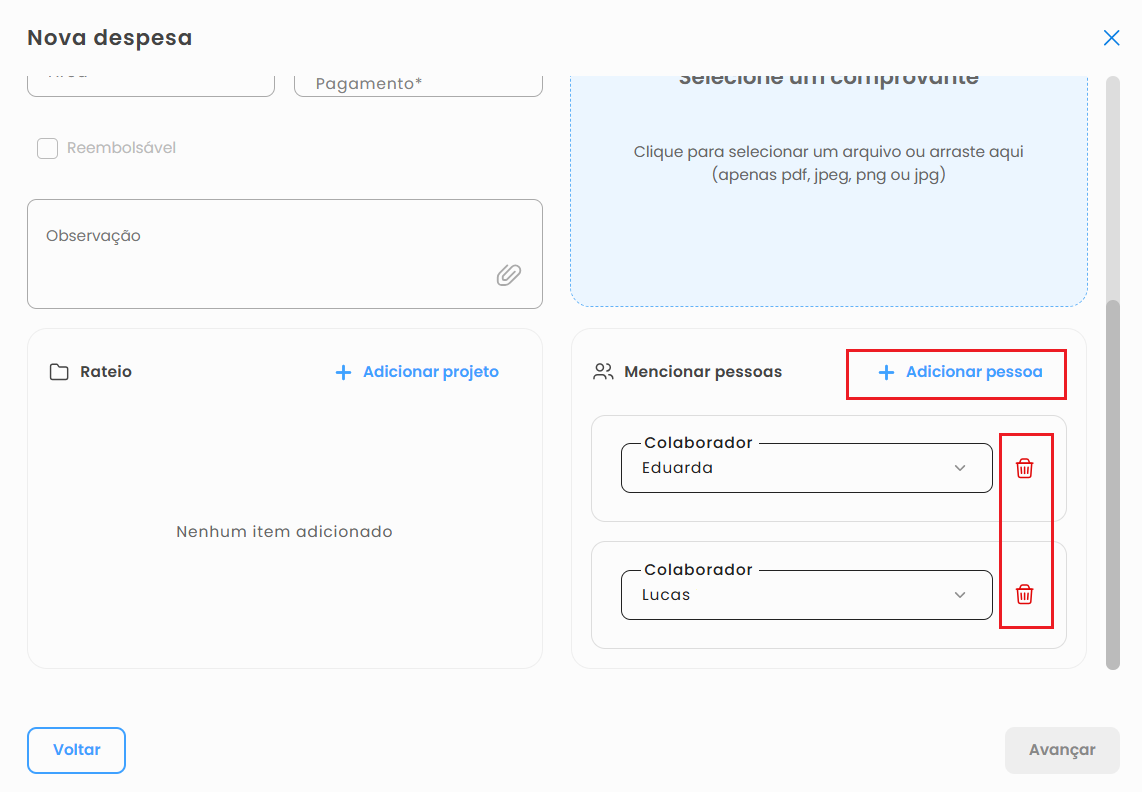
Task: Expand the chevron in the Lucas field
Action: pos(960,595)
